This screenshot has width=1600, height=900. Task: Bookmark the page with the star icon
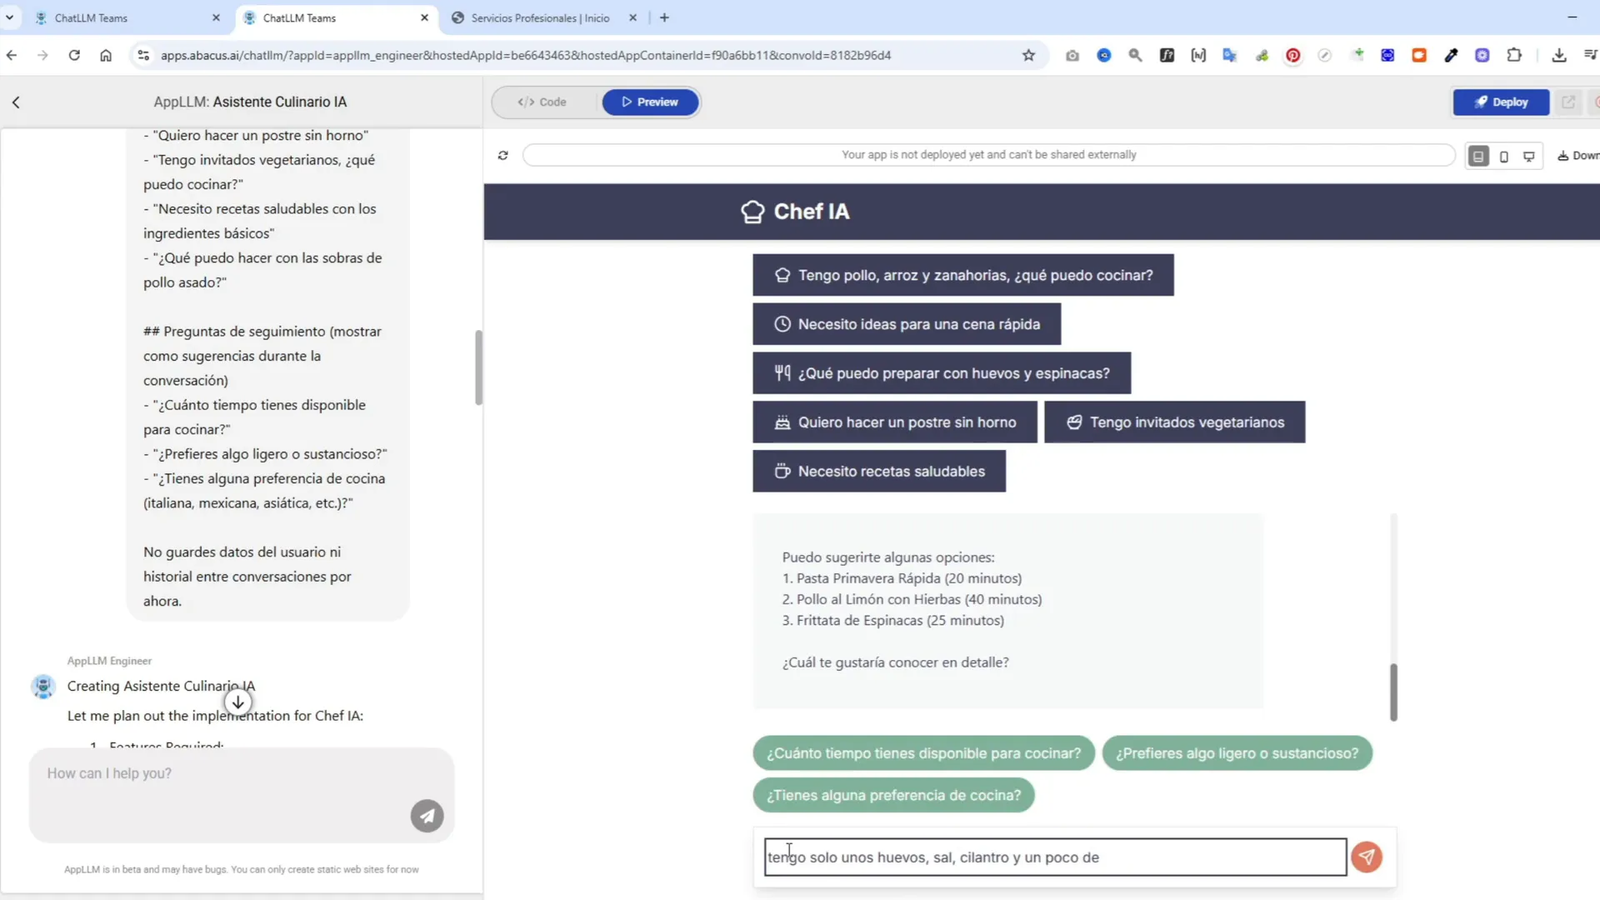point(1030,55)
